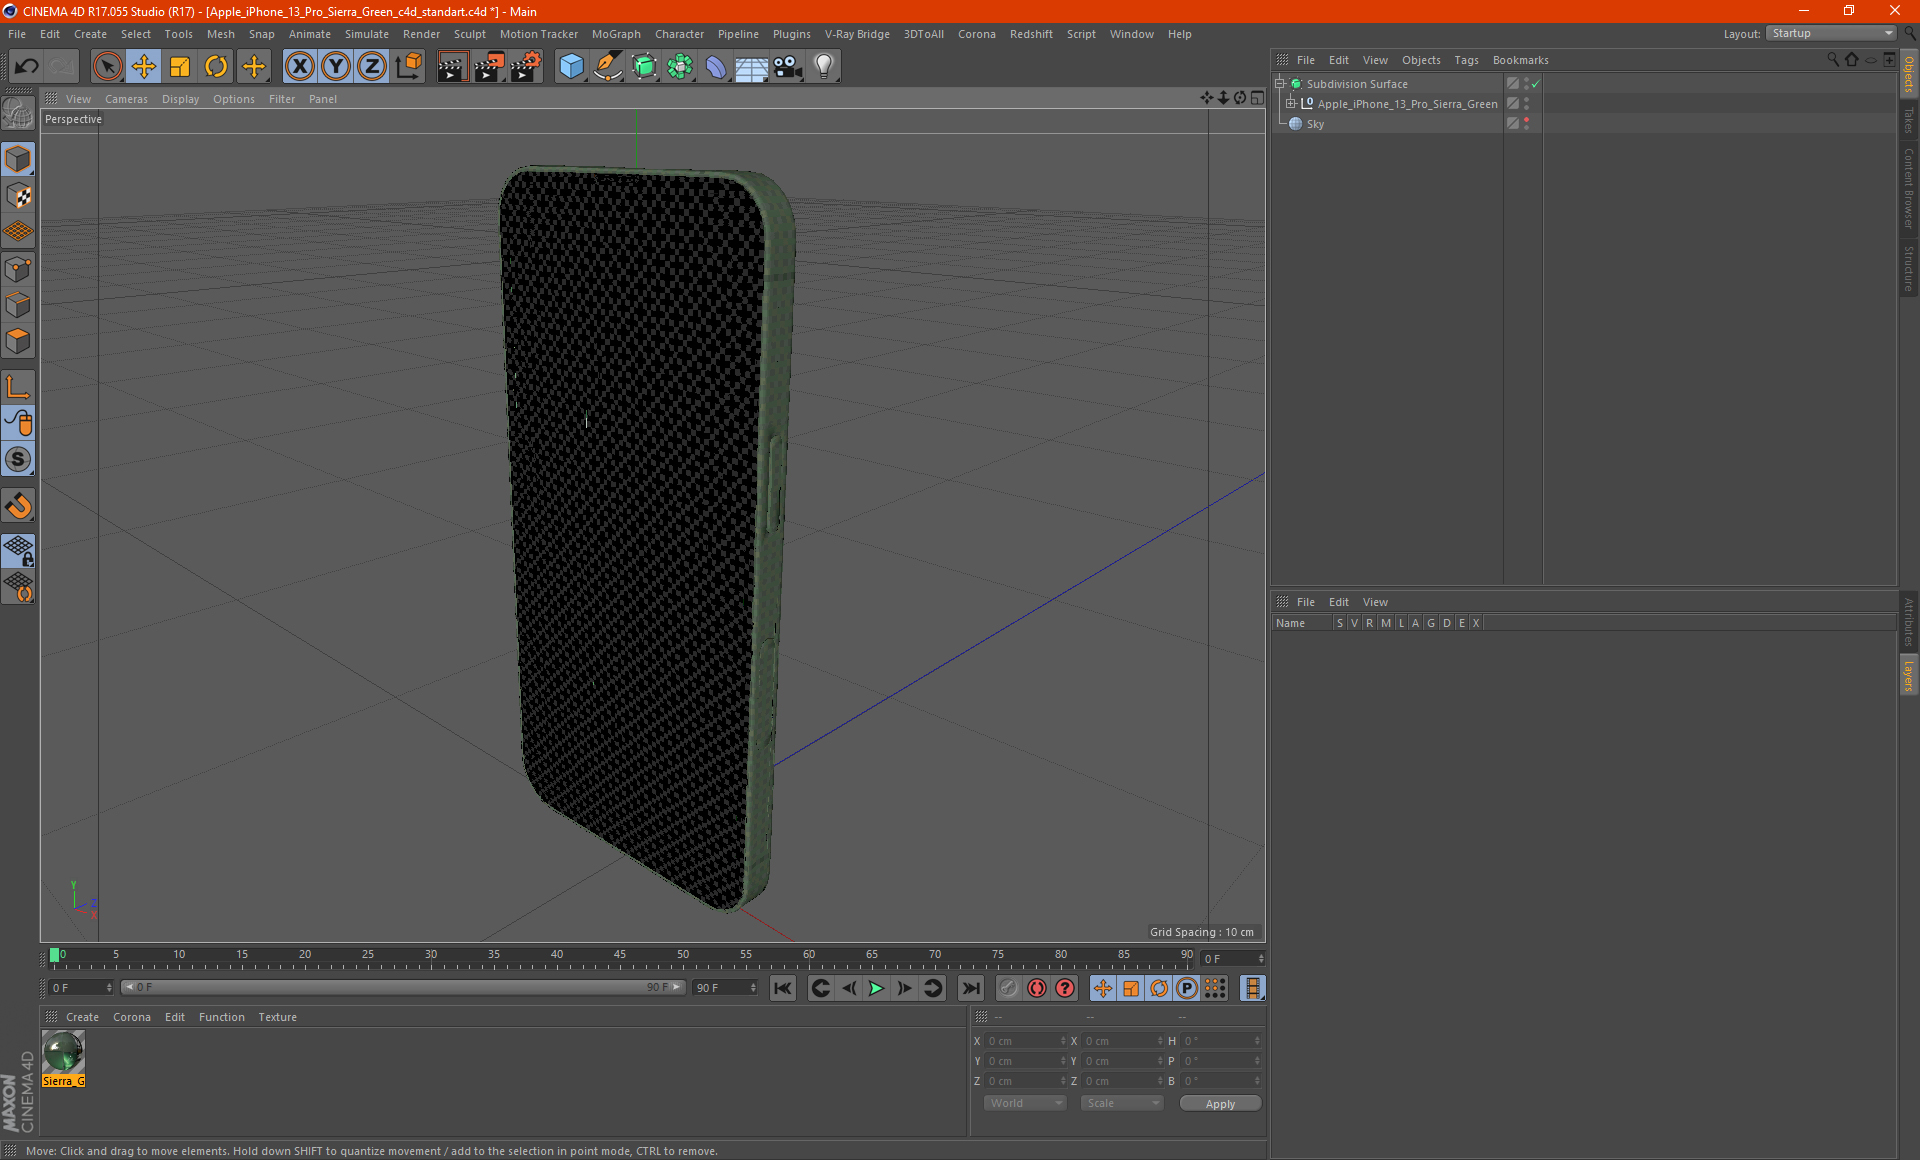
Task: Toggle X axis lock
Action: pos(299,67)
